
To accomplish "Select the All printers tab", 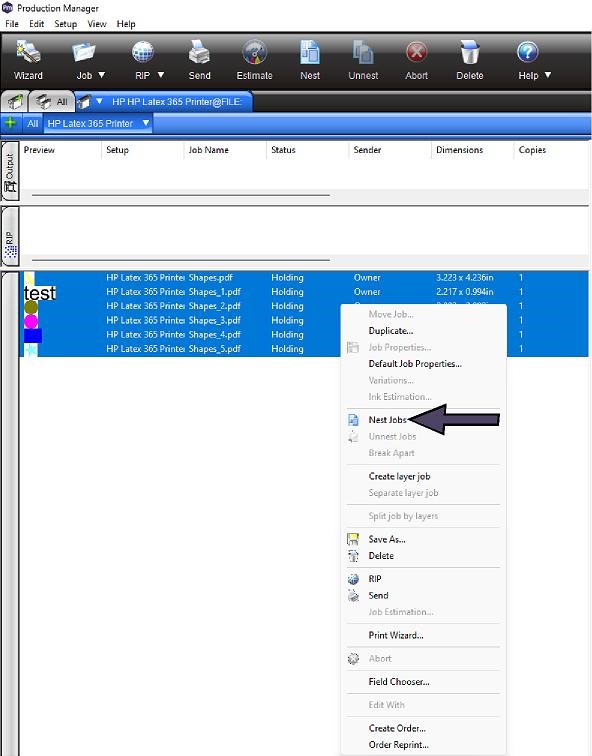I will (52, 102).
